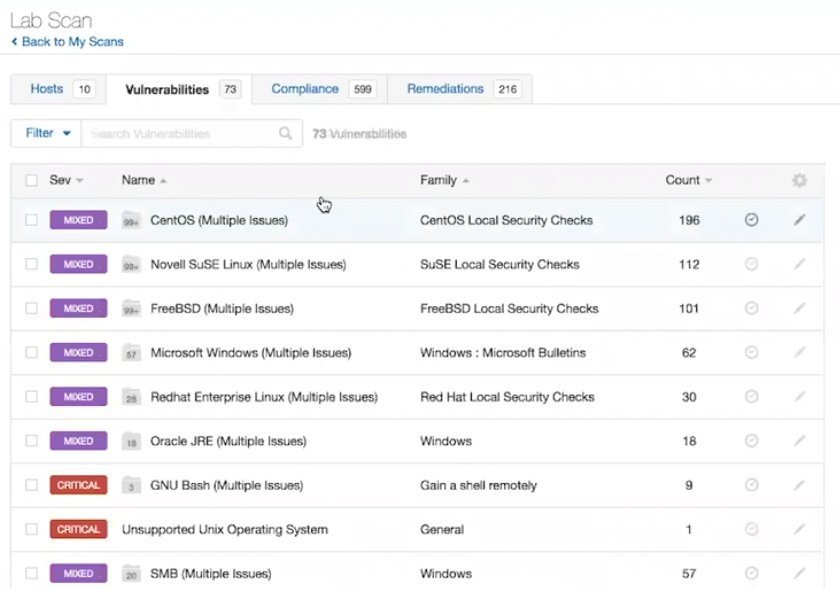Open the Filter dropdown

[x=46, y=133]
